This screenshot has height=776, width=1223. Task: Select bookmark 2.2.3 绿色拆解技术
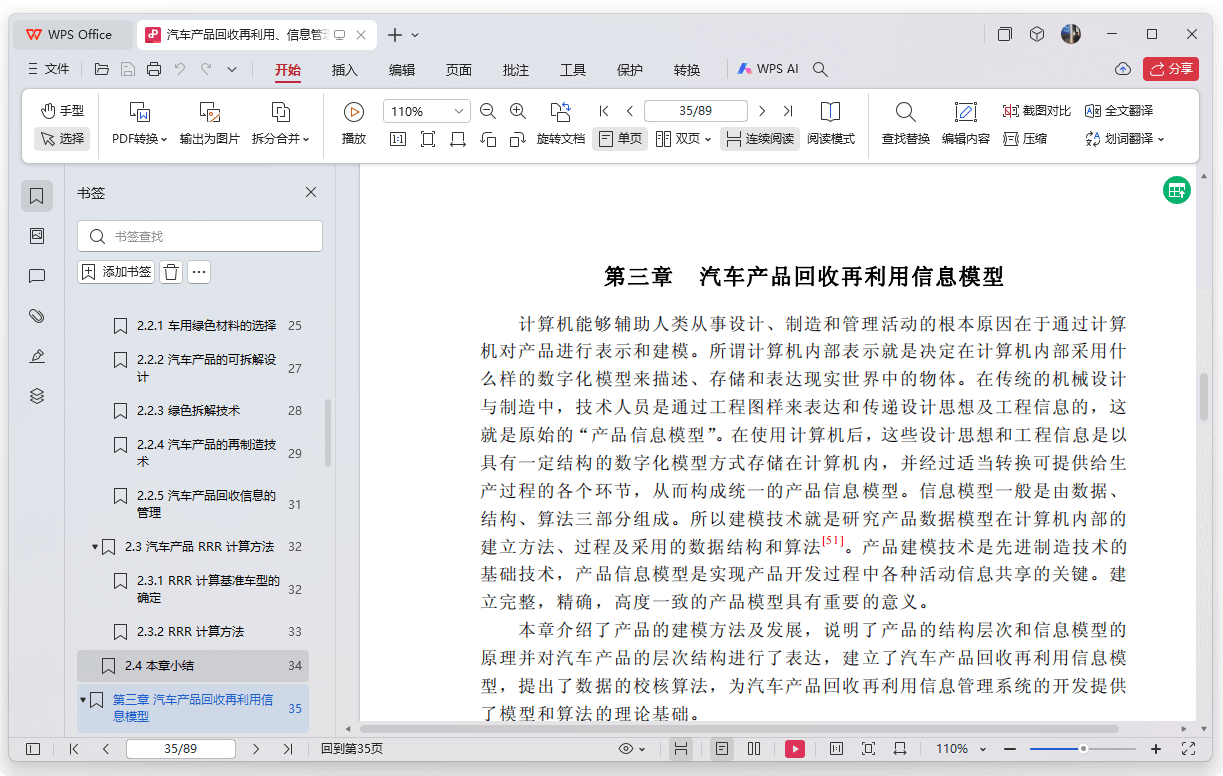click(x=192, y=410)
